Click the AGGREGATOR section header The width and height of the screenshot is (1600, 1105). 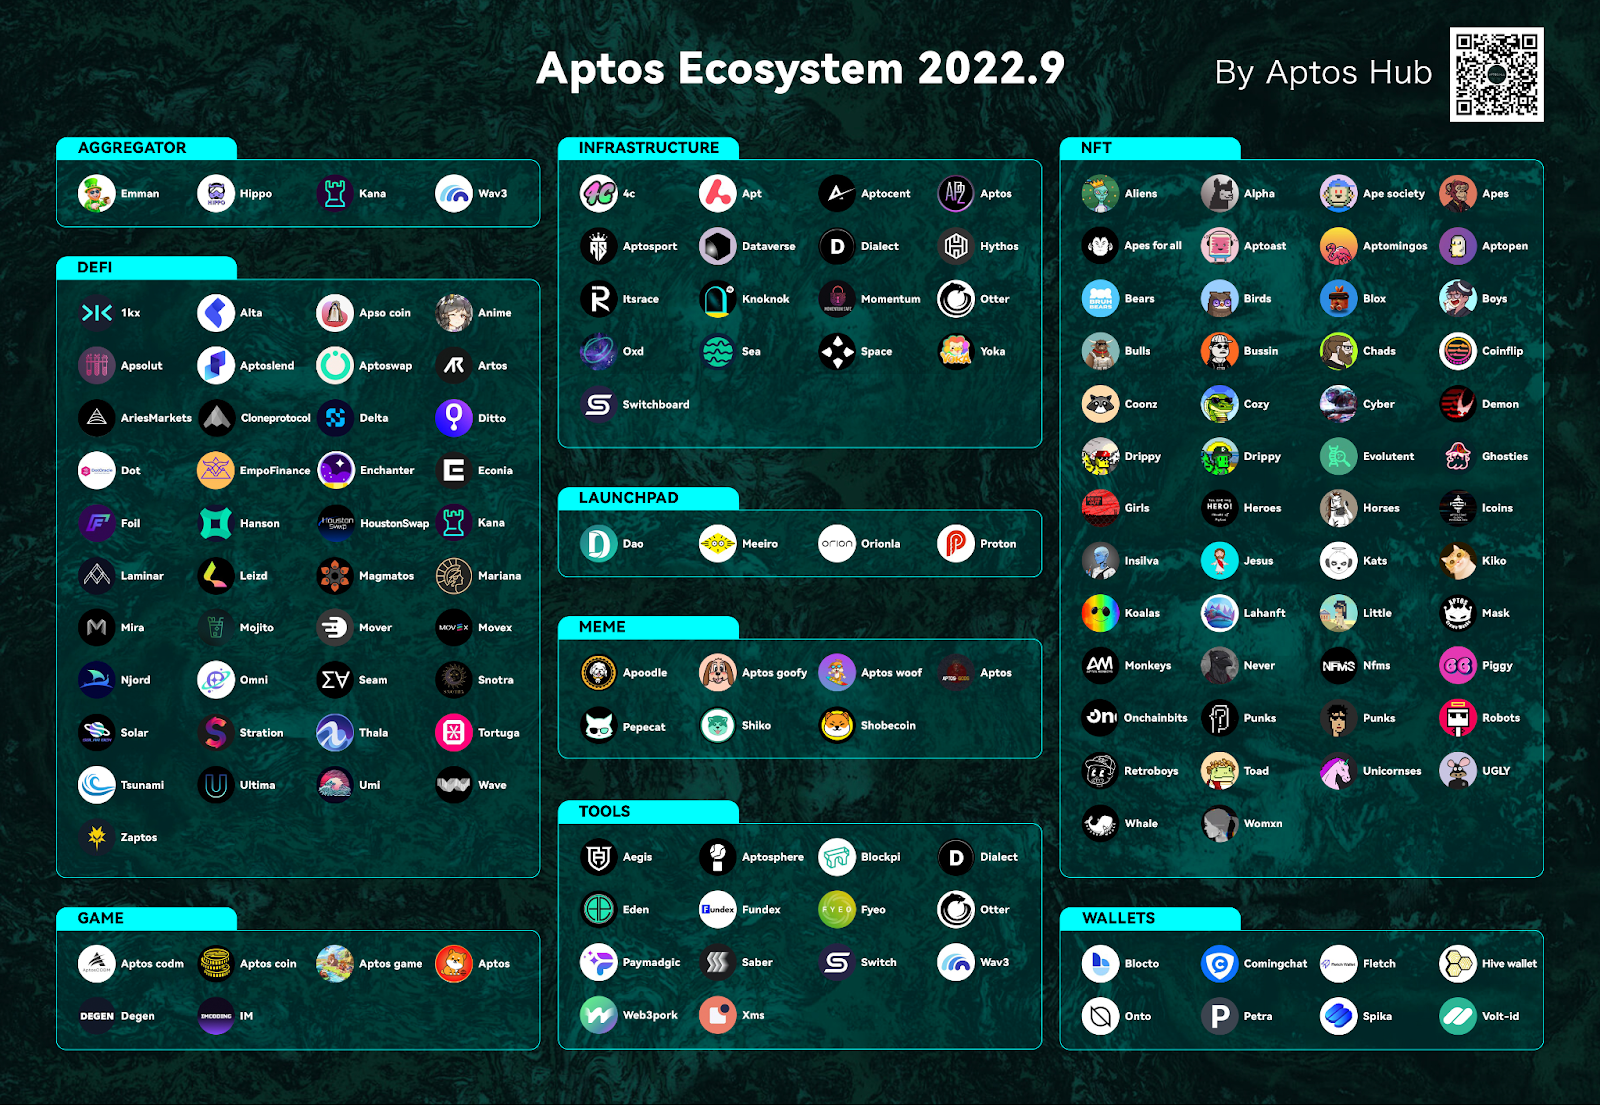tap(146, 148)
